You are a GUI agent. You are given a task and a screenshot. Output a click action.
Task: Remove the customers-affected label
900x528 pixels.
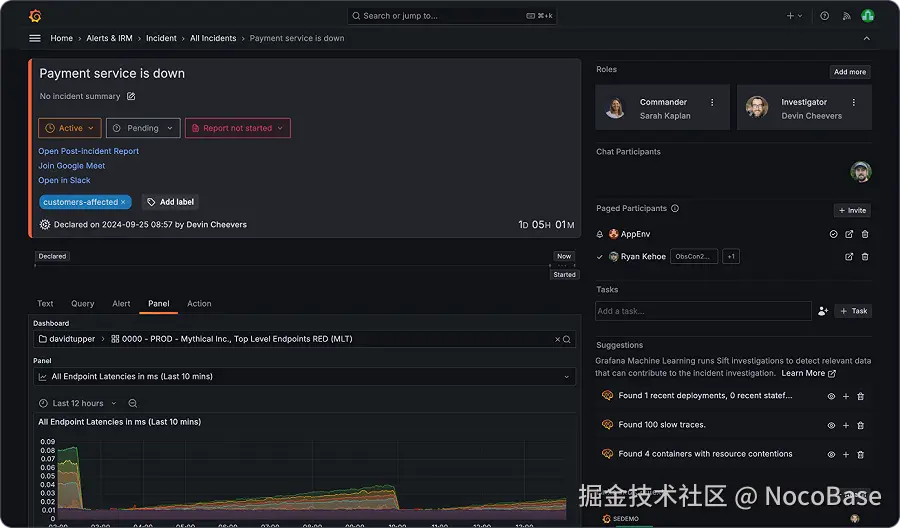[x=123, y=202]
